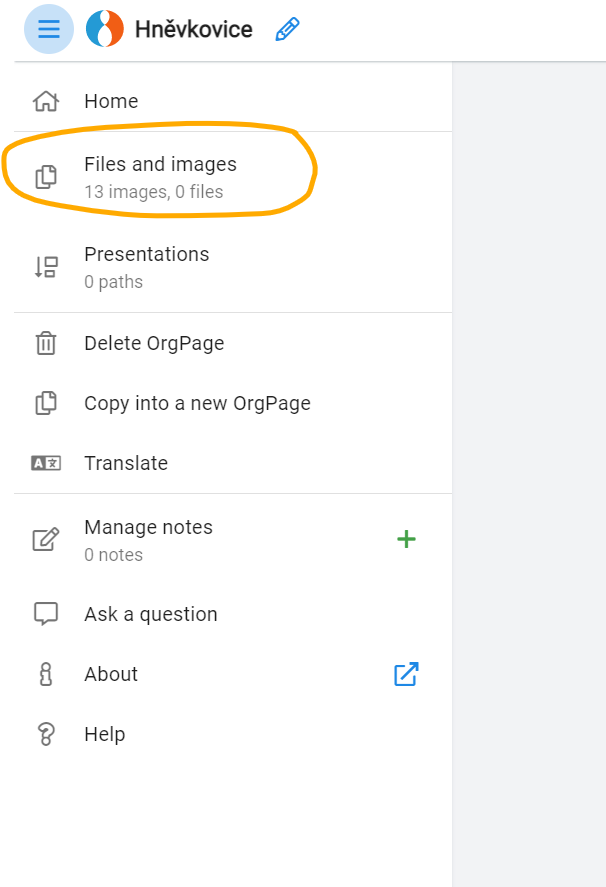This screenshot has height=887, width=606.
Task: Click the Help question mark icon
Action: tap(46, 734)
